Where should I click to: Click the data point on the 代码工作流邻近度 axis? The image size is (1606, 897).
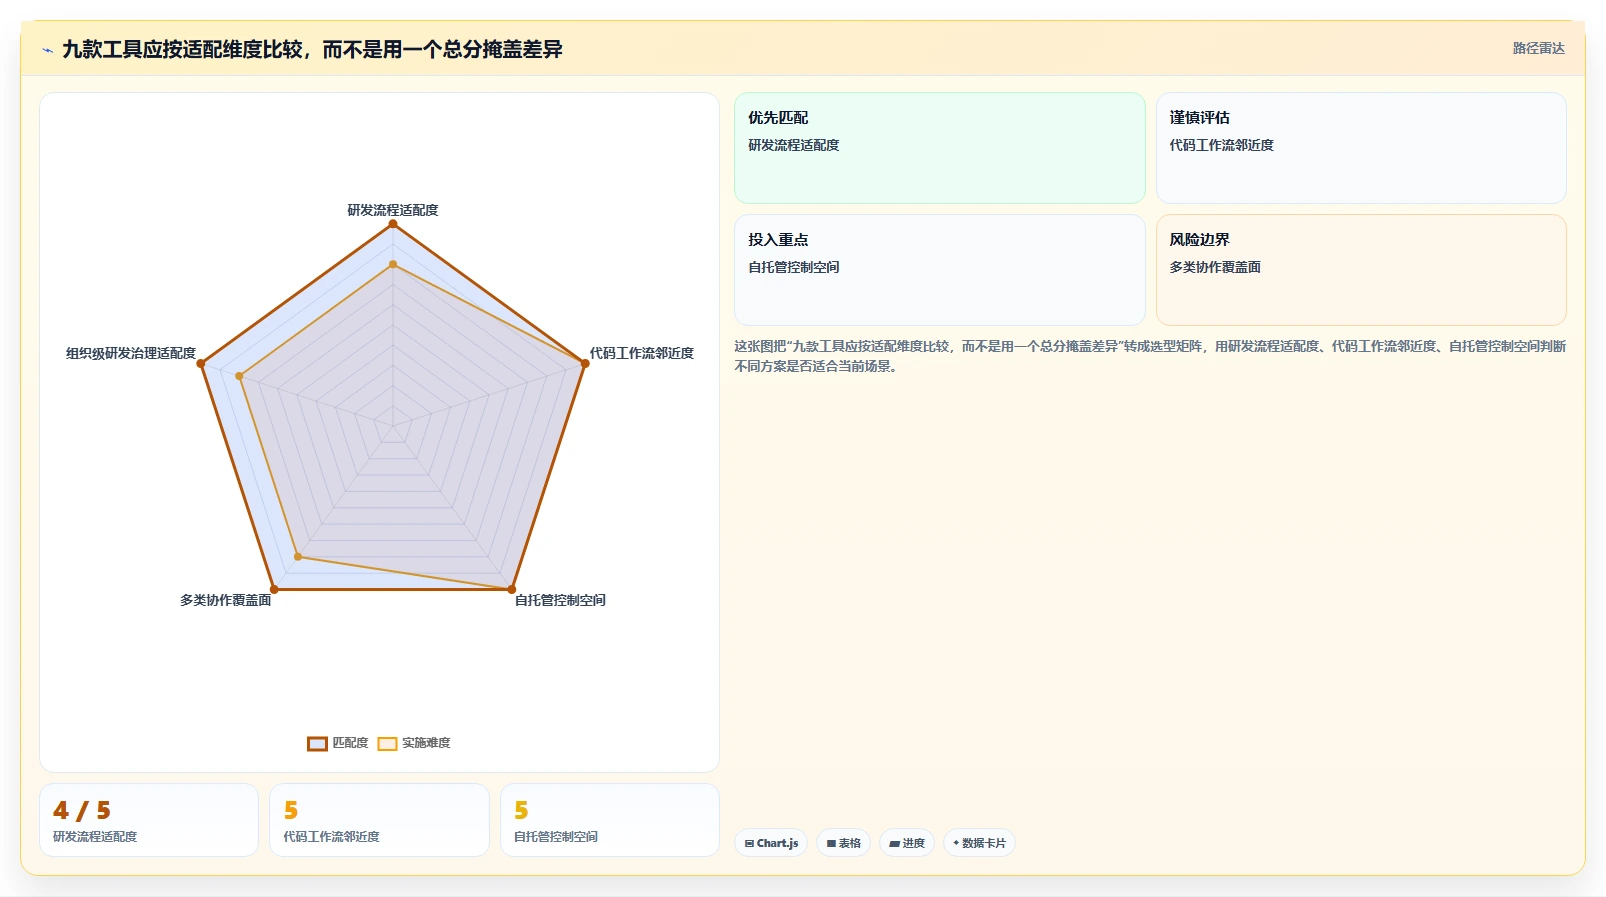585,364
